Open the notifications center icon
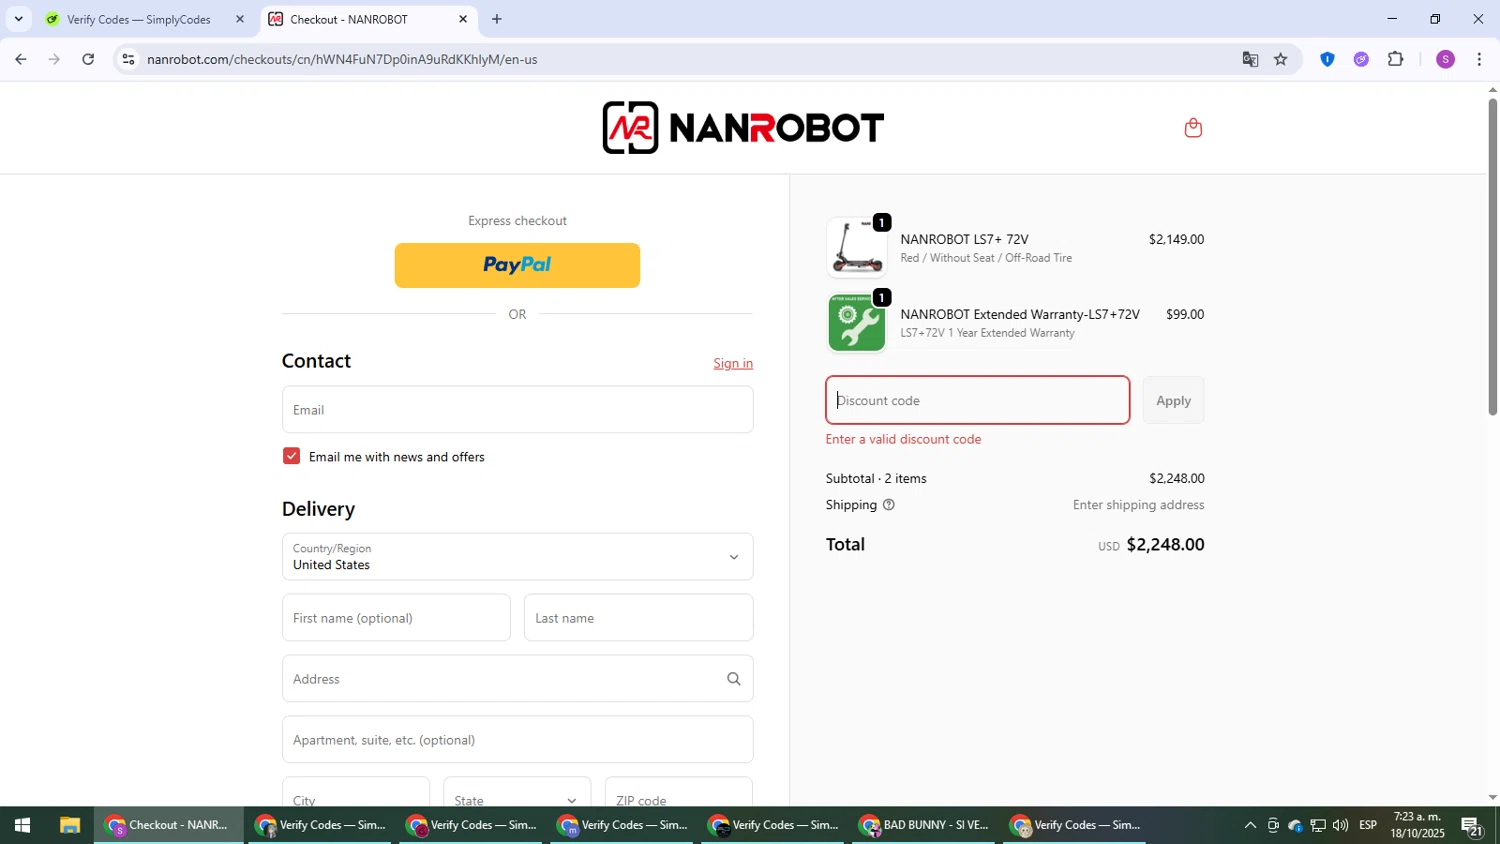Screen dimensions: 1500x844 point(1472,826)
